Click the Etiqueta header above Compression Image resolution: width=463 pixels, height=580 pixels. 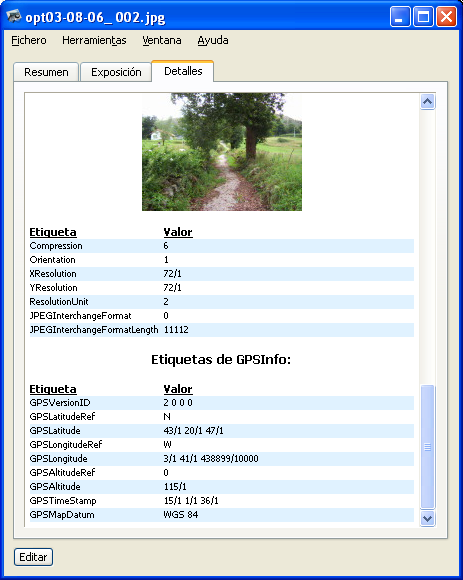[x=53, y=232]
